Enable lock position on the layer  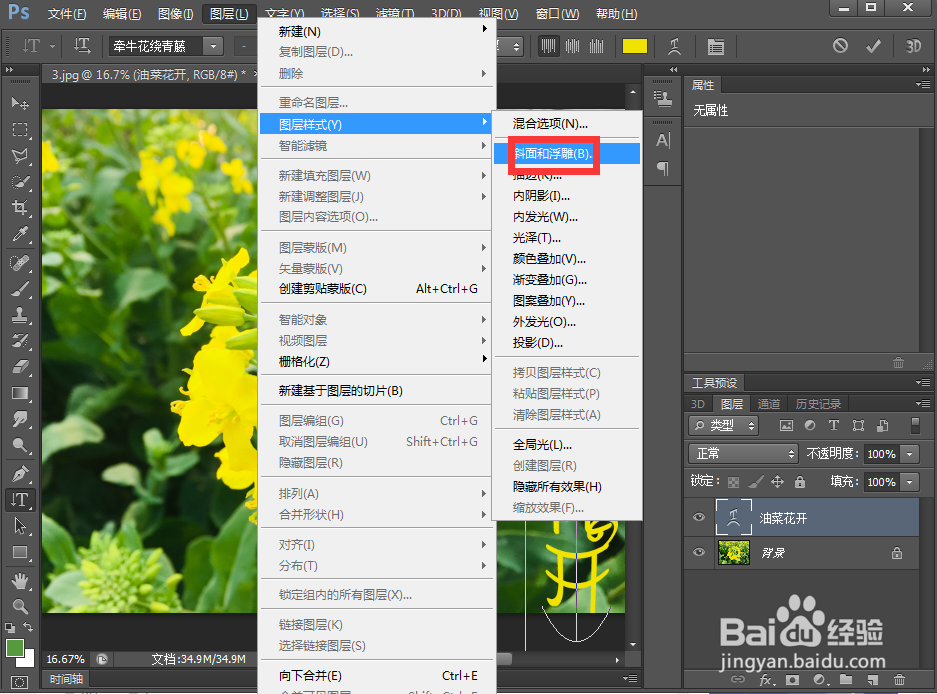pyautogui.click(x=777, y=482)
